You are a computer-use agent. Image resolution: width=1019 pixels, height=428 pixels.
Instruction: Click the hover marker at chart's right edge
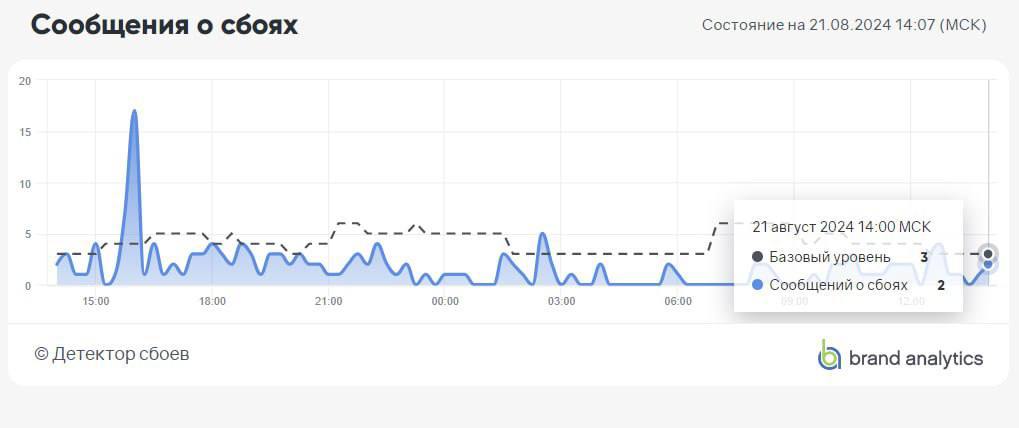(988, 258)
